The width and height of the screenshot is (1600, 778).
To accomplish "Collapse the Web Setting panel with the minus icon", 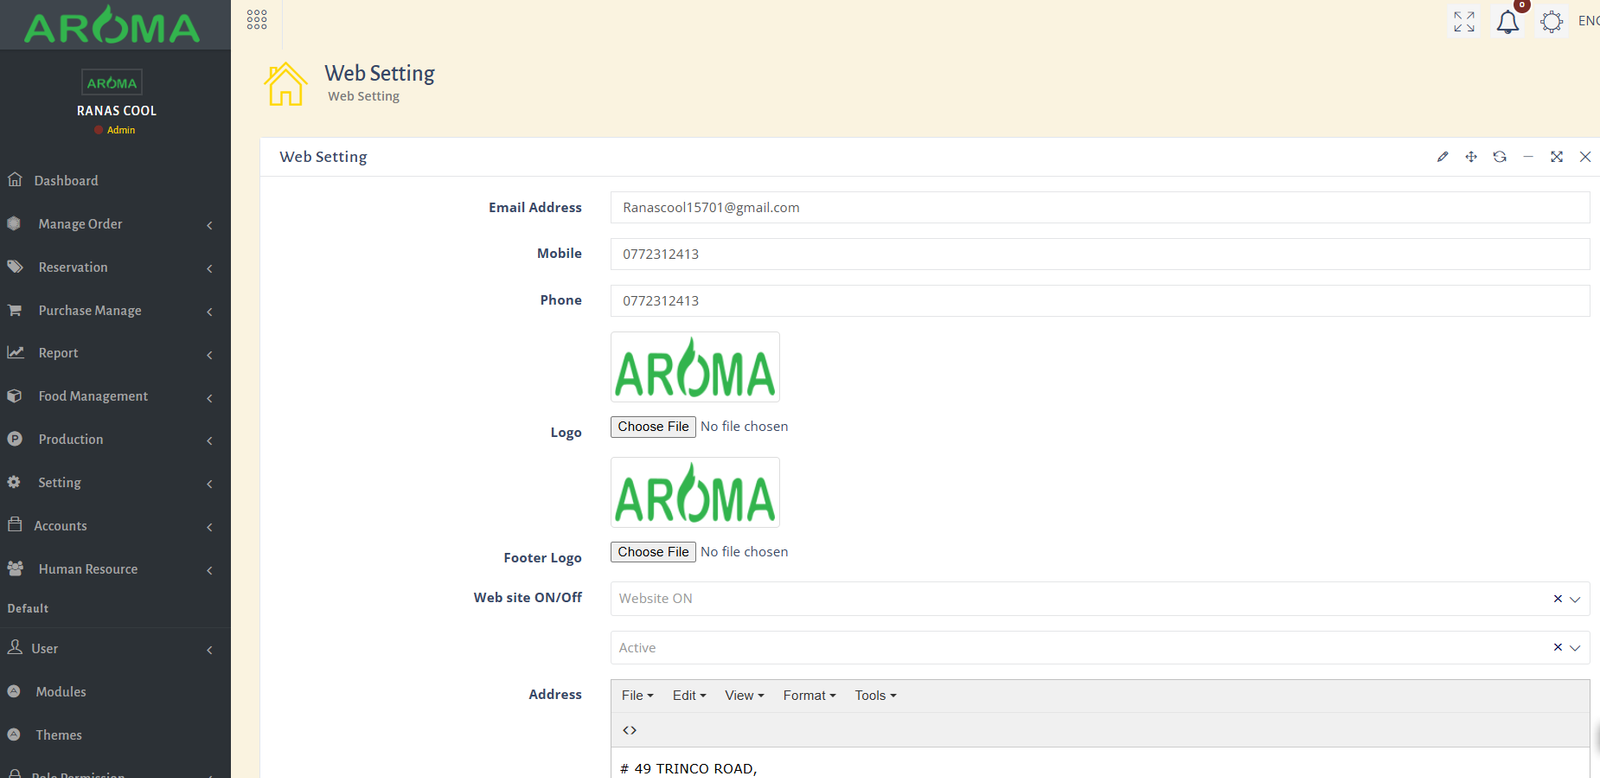I will click(1528, 157).
